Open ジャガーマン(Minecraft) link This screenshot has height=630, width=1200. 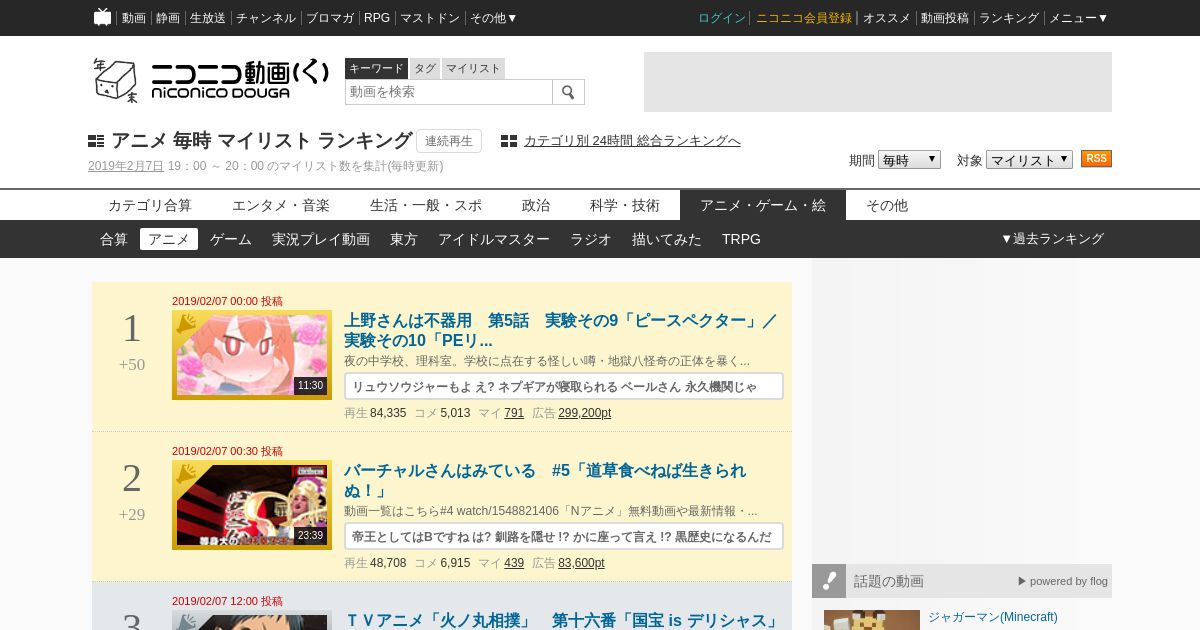pos(992,617)
